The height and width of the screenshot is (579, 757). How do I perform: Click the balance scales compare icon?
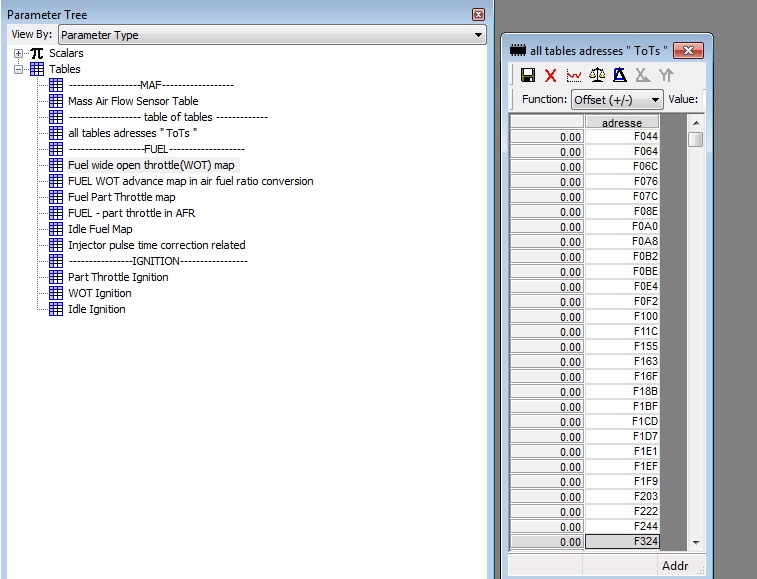coord(597,75)
